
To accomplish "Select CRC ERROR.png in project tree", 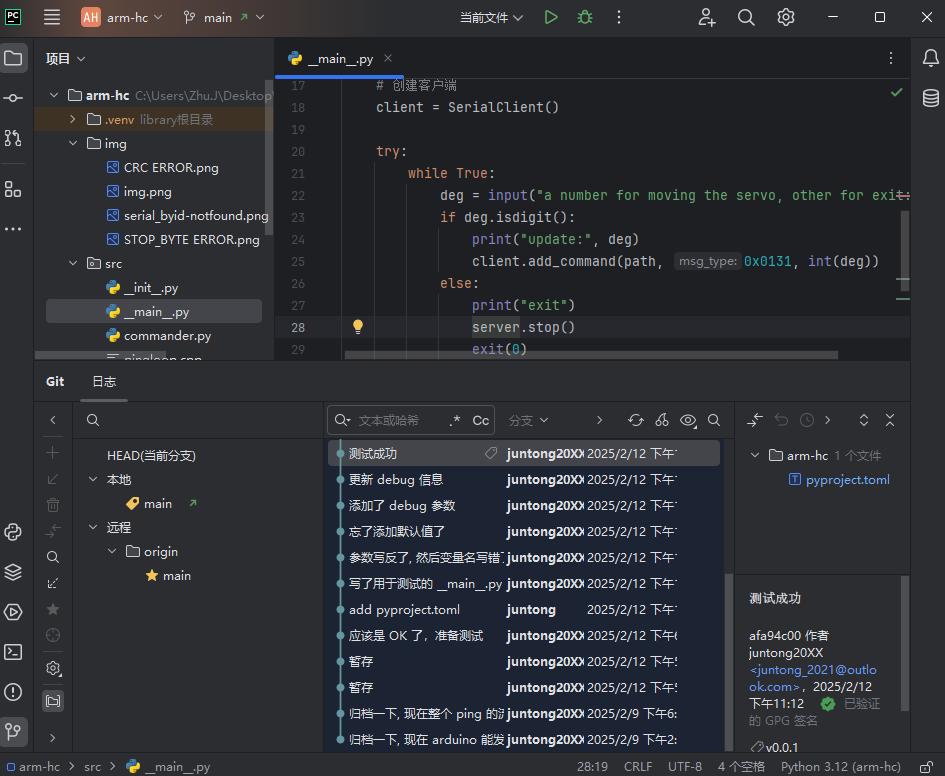I will point(171,167).
